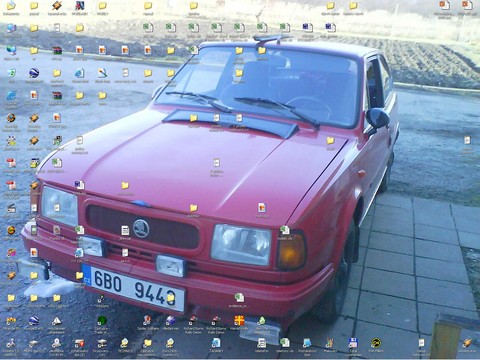The height and width of the screenshot is (360, 480).
Task: Select the My Computer desktop icon
Action: (x=11, y=28)
